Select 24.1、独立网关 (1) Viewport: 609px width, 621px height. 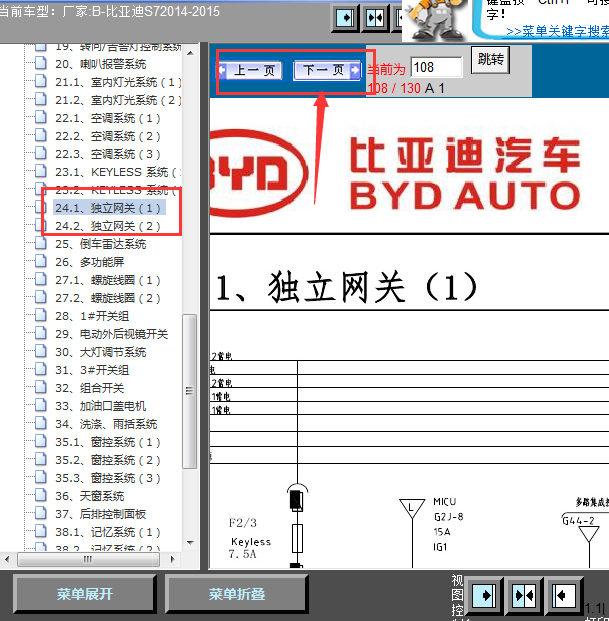point(108,208)
